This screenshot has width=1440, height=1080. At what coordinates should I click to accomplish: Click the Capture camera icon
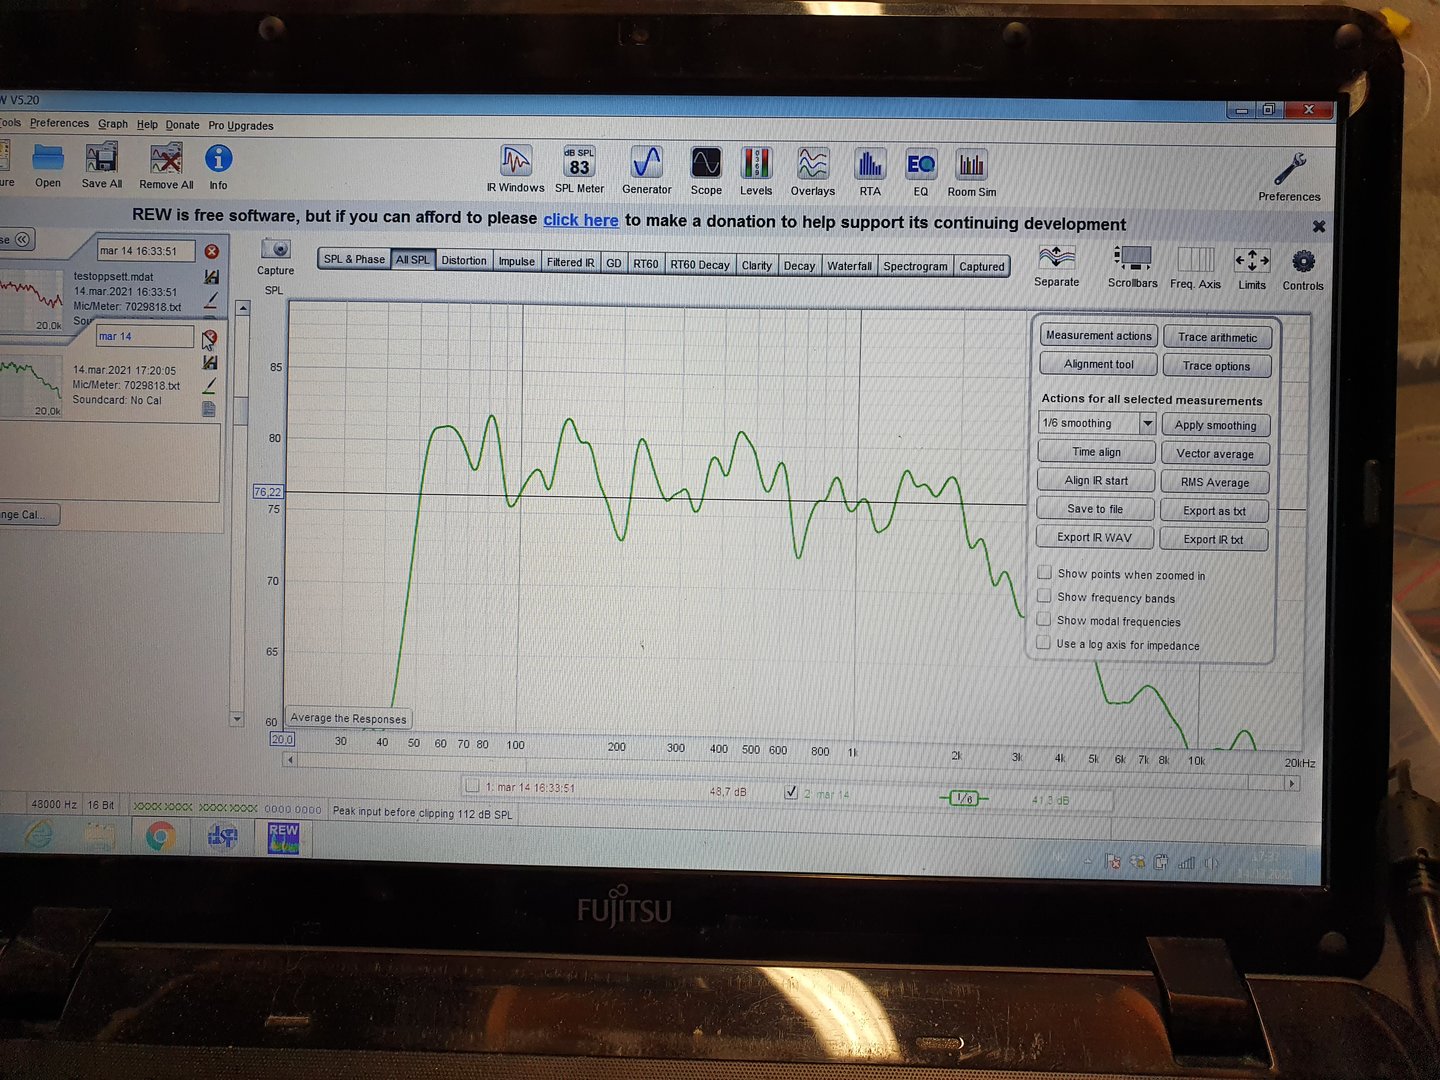(x=275, y=250)
